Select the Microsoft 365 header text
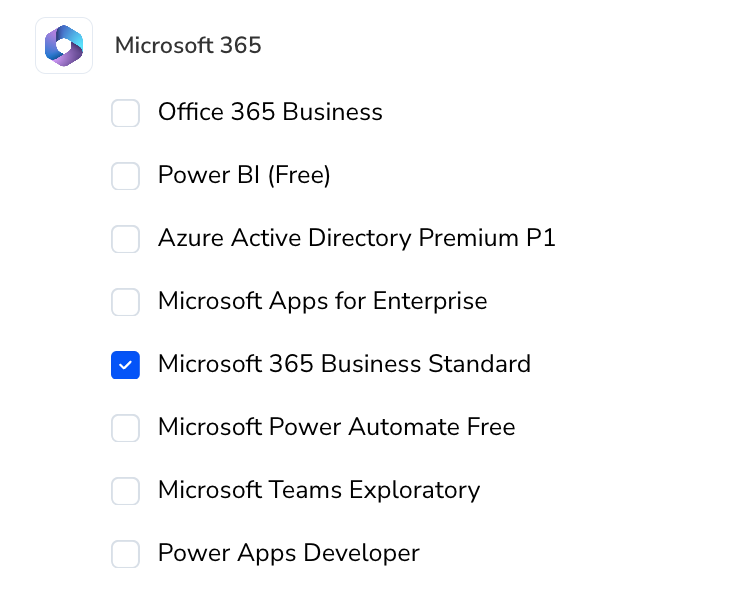 tap(188, 46)
